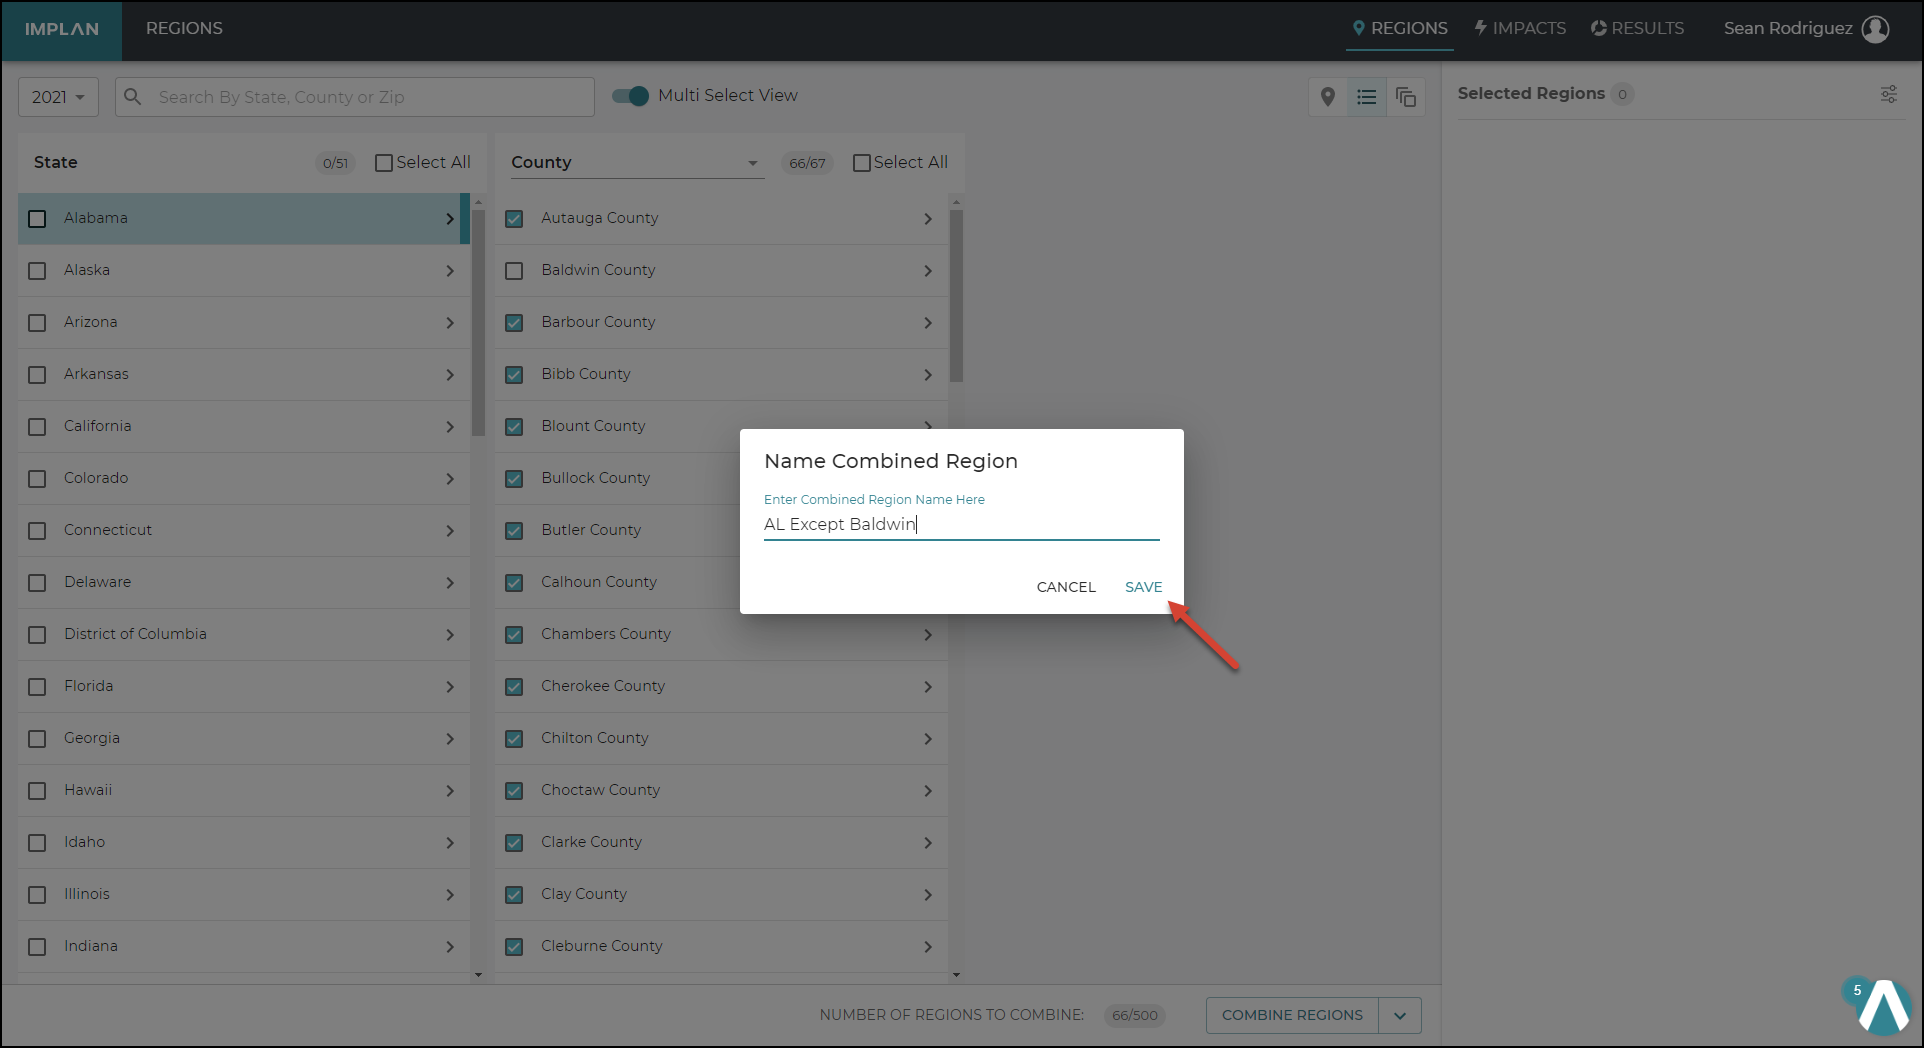Expand Georgia chevron
This screenshot has width=1924, height=1048.
tap(450, 738)
